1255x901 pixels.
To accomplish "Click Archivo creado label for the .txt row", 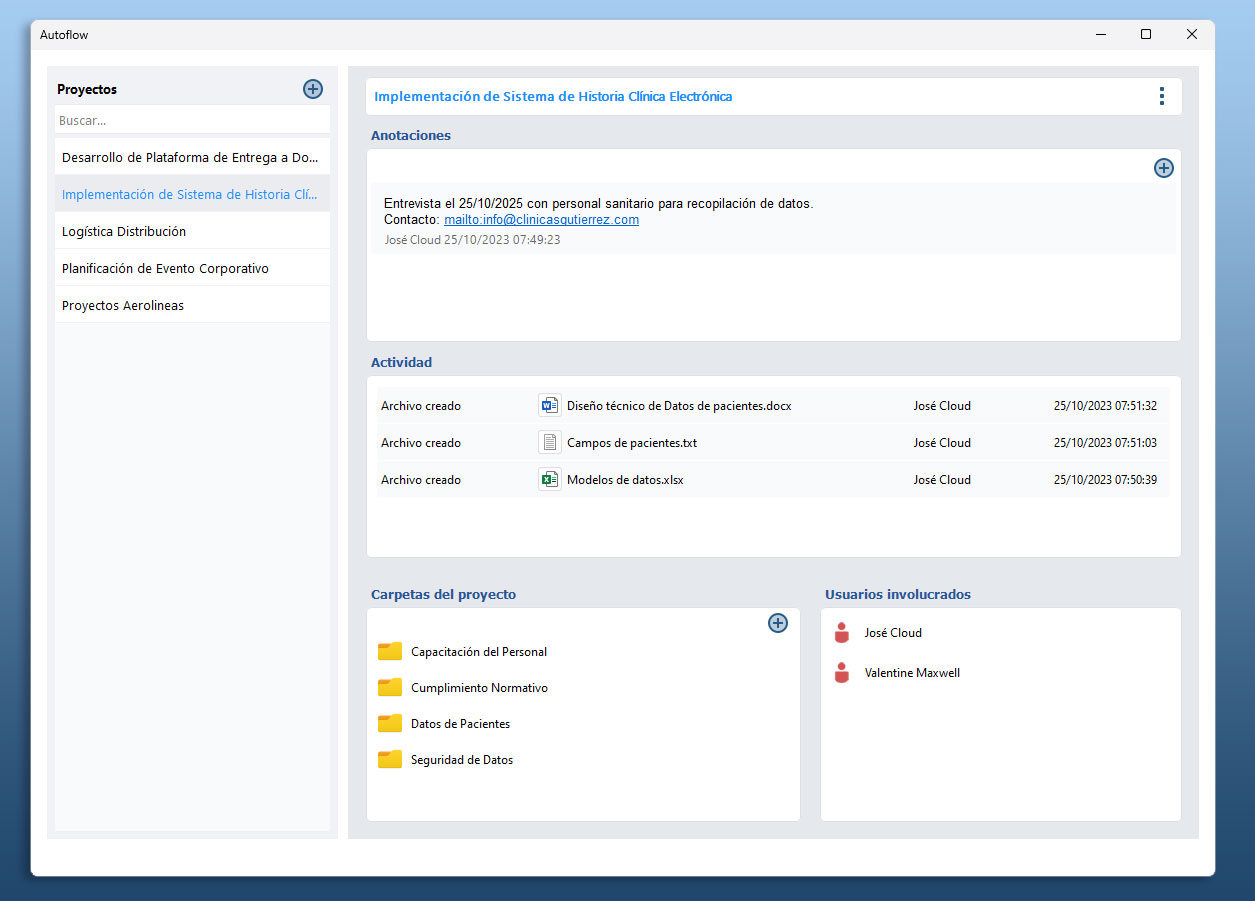I will coord(421,443).
